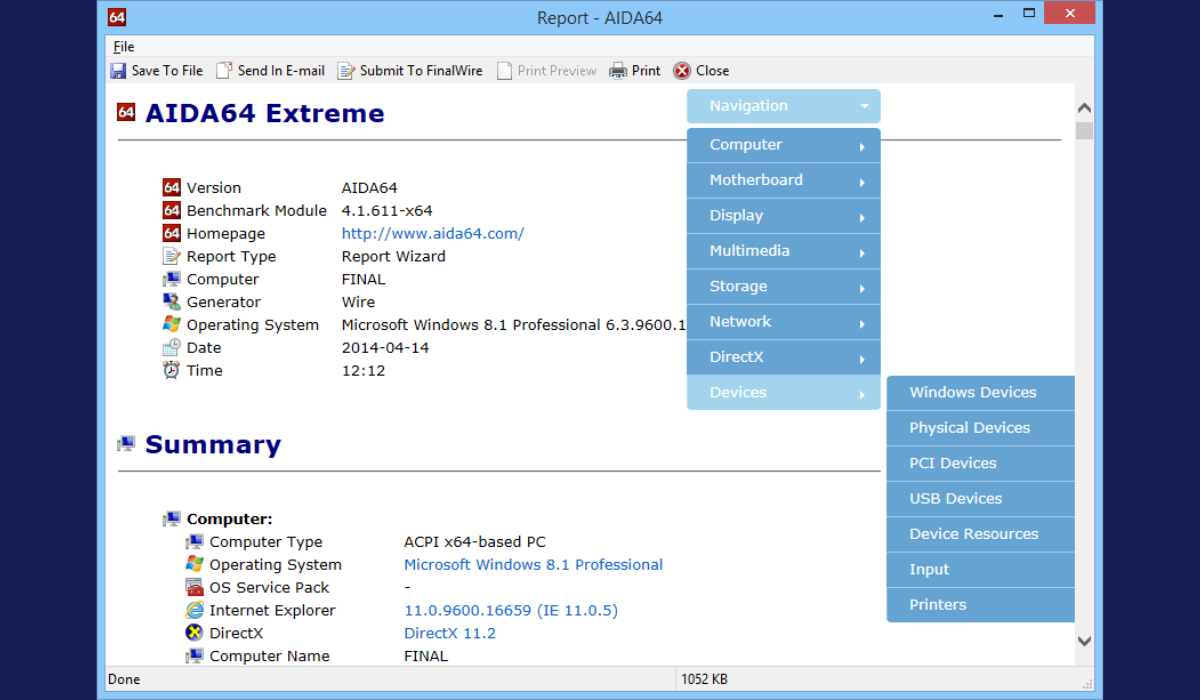Click Save To File button
Screen dimensions: 1200x700
[x=157, y=71]
